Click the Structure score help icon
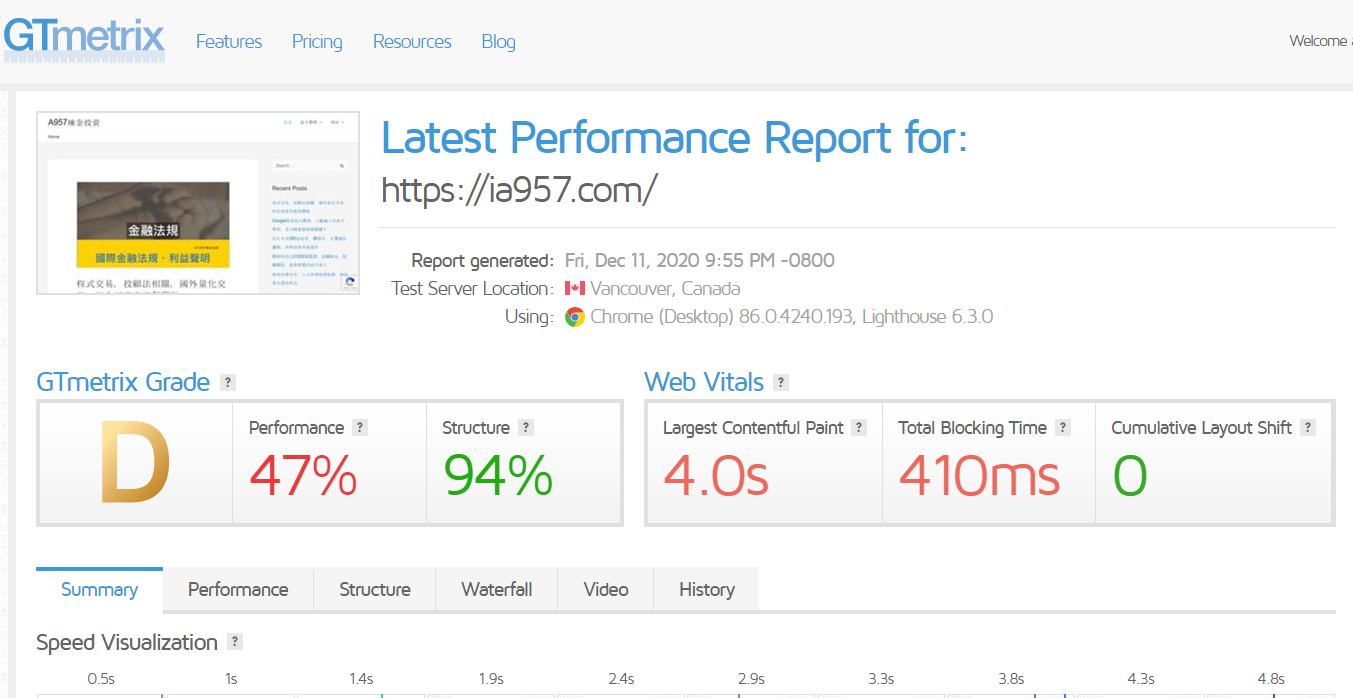The width and height of the screenshot is (1353, 698). 526,427
